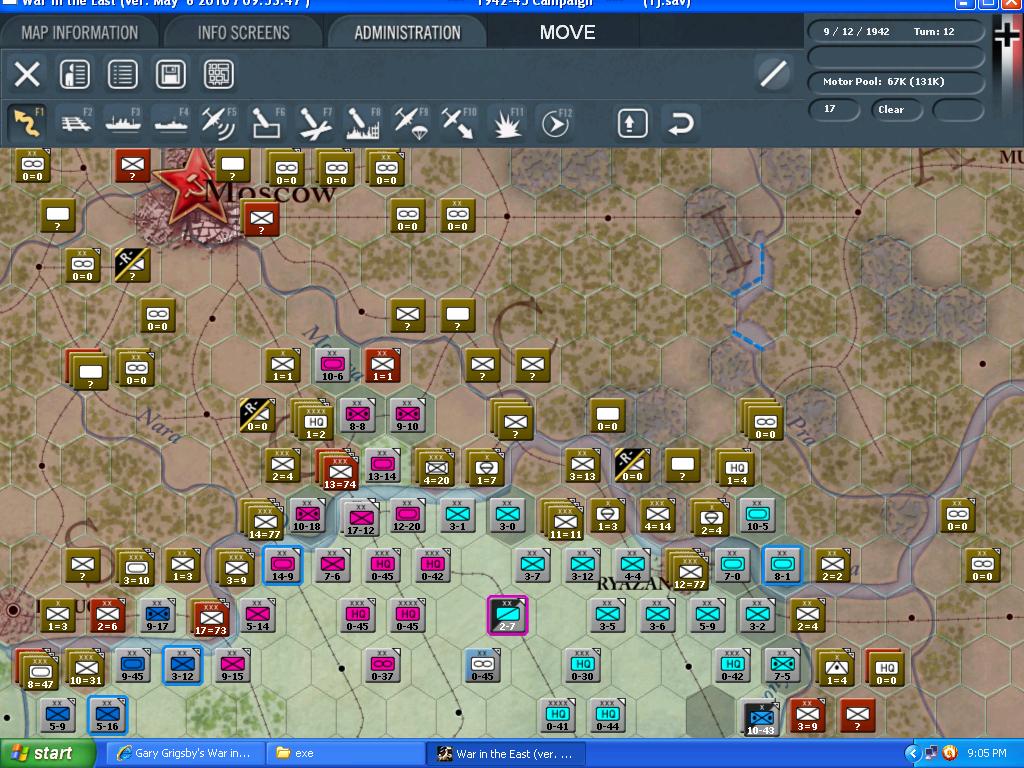Click the MOVE mode label

(568, 33)
